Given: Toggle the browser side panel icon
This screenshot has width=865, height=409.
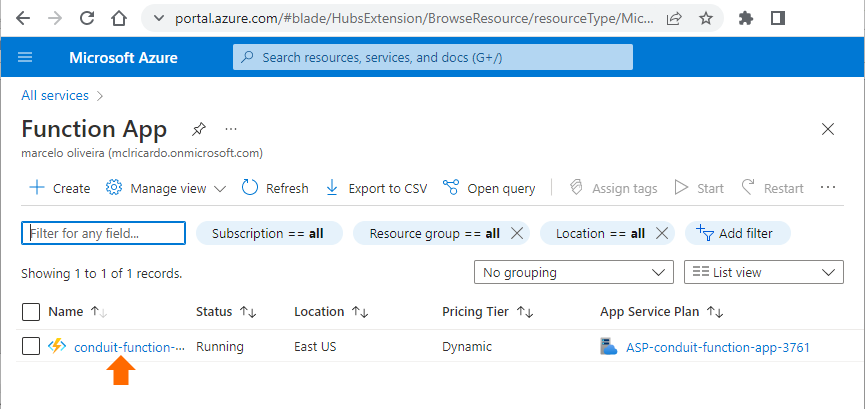Looking at the screenshot, I should click(778, 18).
